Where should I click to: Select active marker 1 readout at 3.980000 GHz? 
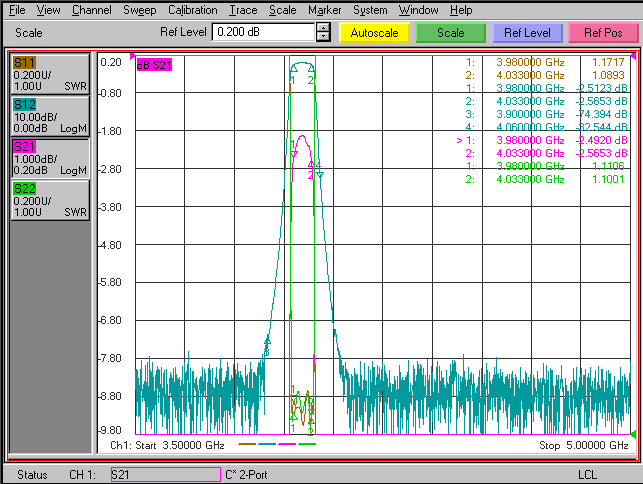(542, 140)
